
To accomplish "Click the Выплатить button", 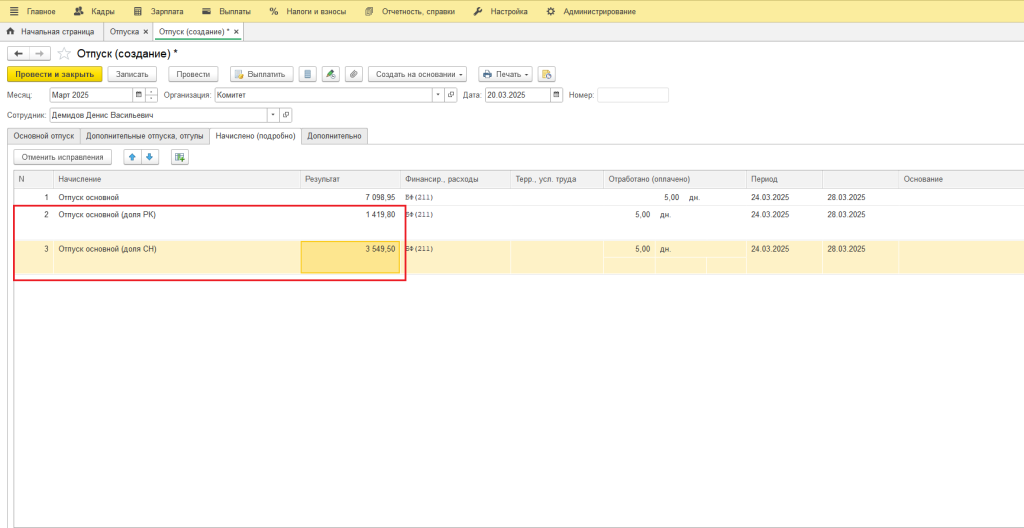I will tap(261, 74).
